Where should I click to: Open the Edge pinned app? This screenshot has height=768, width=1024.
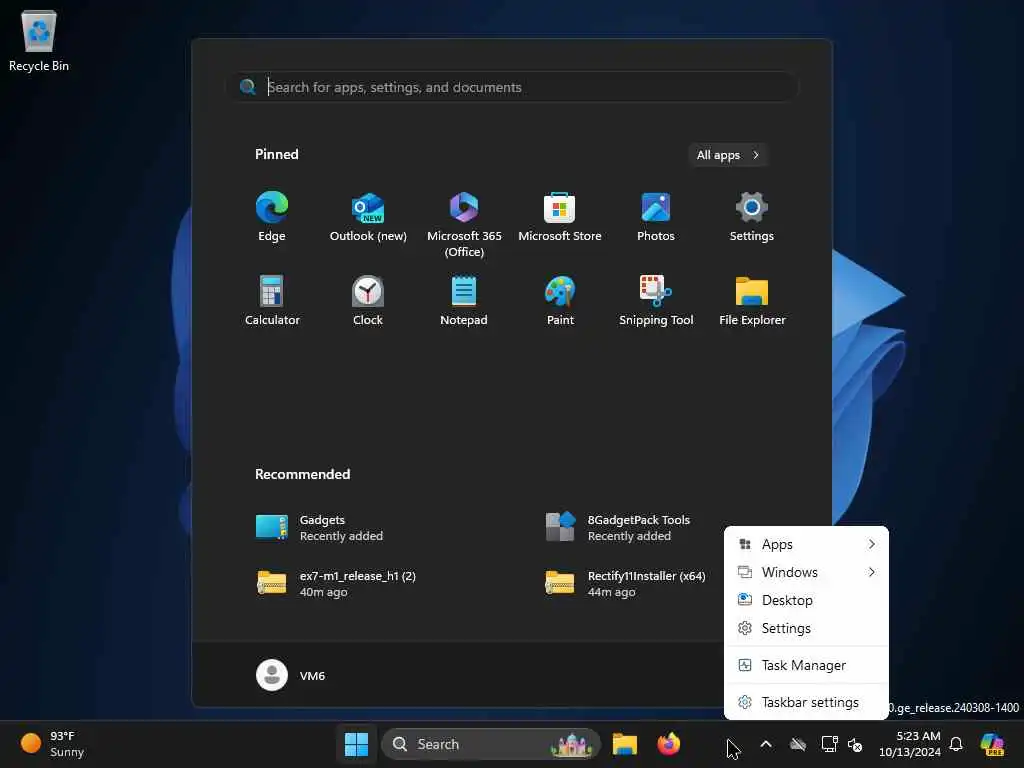[x=272, y=217]
